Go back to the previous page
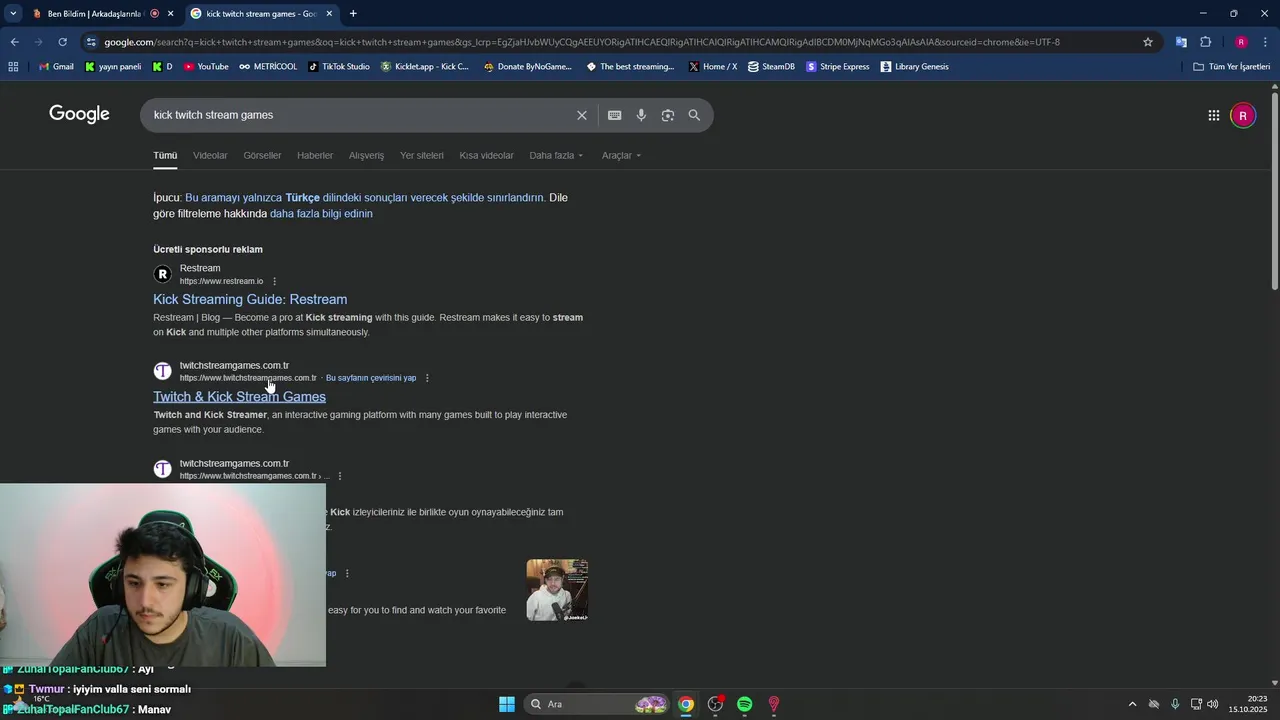Screen dimensions: 1280x720 [x=14, y=42]
